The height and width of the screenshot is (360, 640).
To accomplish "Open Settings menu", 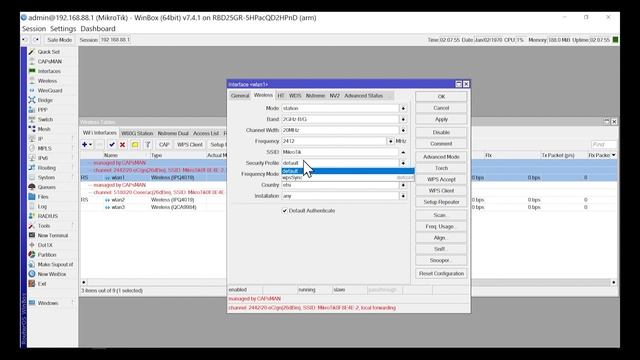I will pyautogui.click(x=63, y=29).
